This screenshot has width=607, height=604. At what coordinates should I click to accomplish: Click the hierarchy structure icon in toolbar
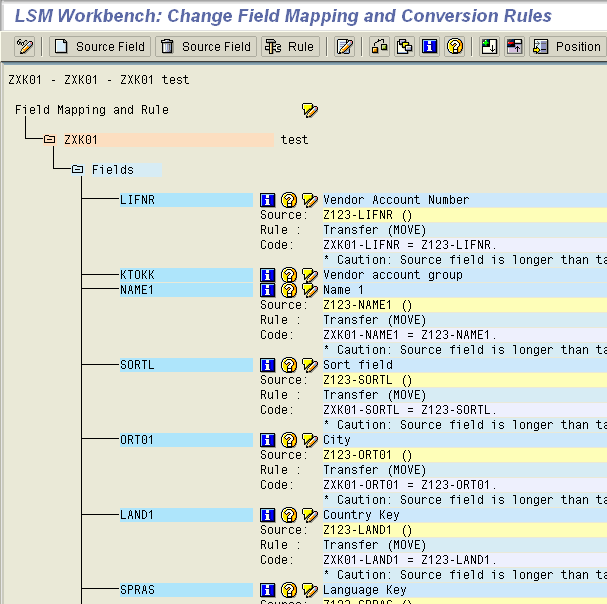point(380,47)
